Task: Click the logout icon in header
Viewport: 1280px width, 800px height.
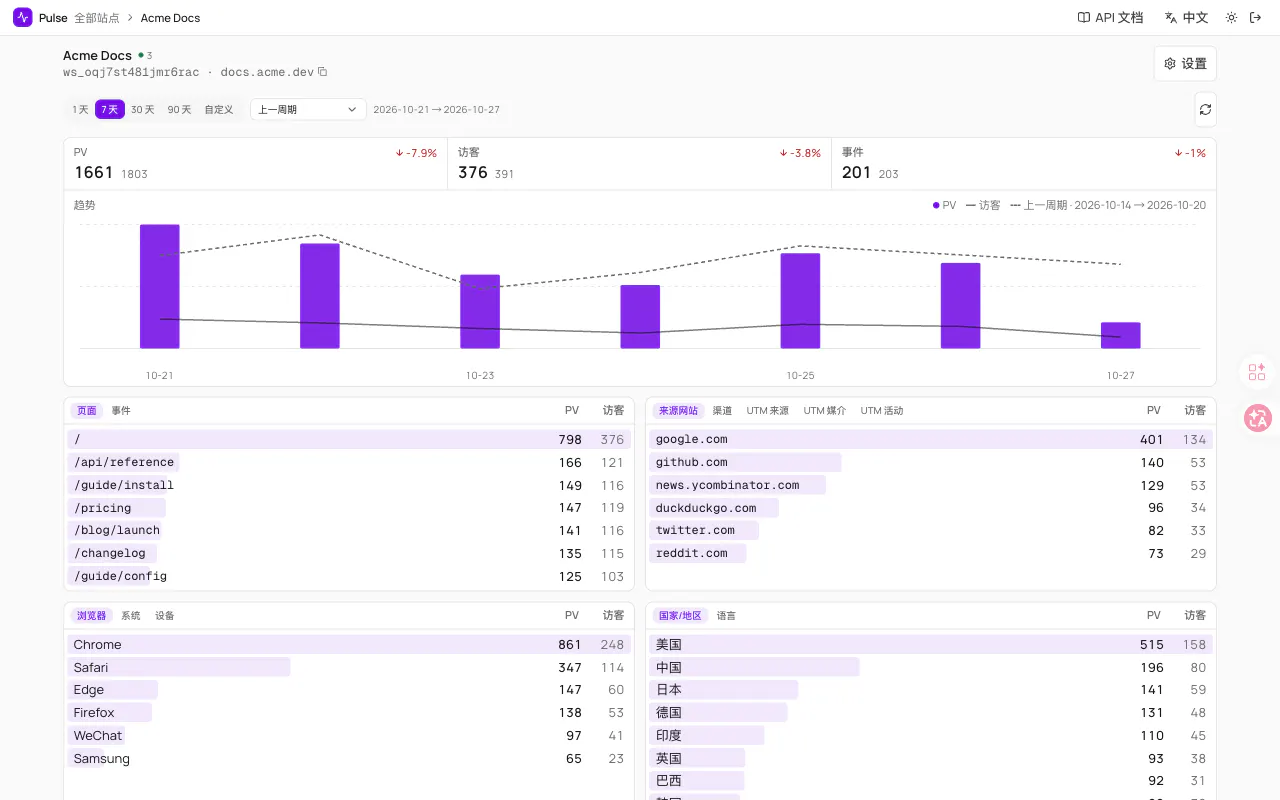Action: pyautogui.click(x=1256, y=17)
